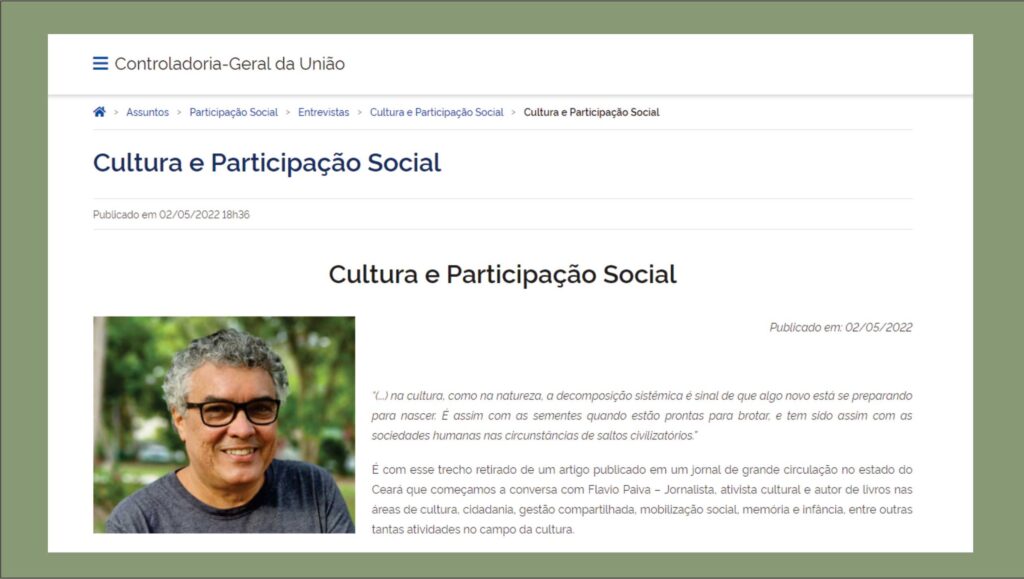The width and height of the screenshot is (1024, 579).
Task: Select the Entrevistas breadcrumb link
Action: pyautogui.click(x=324, y=112)
